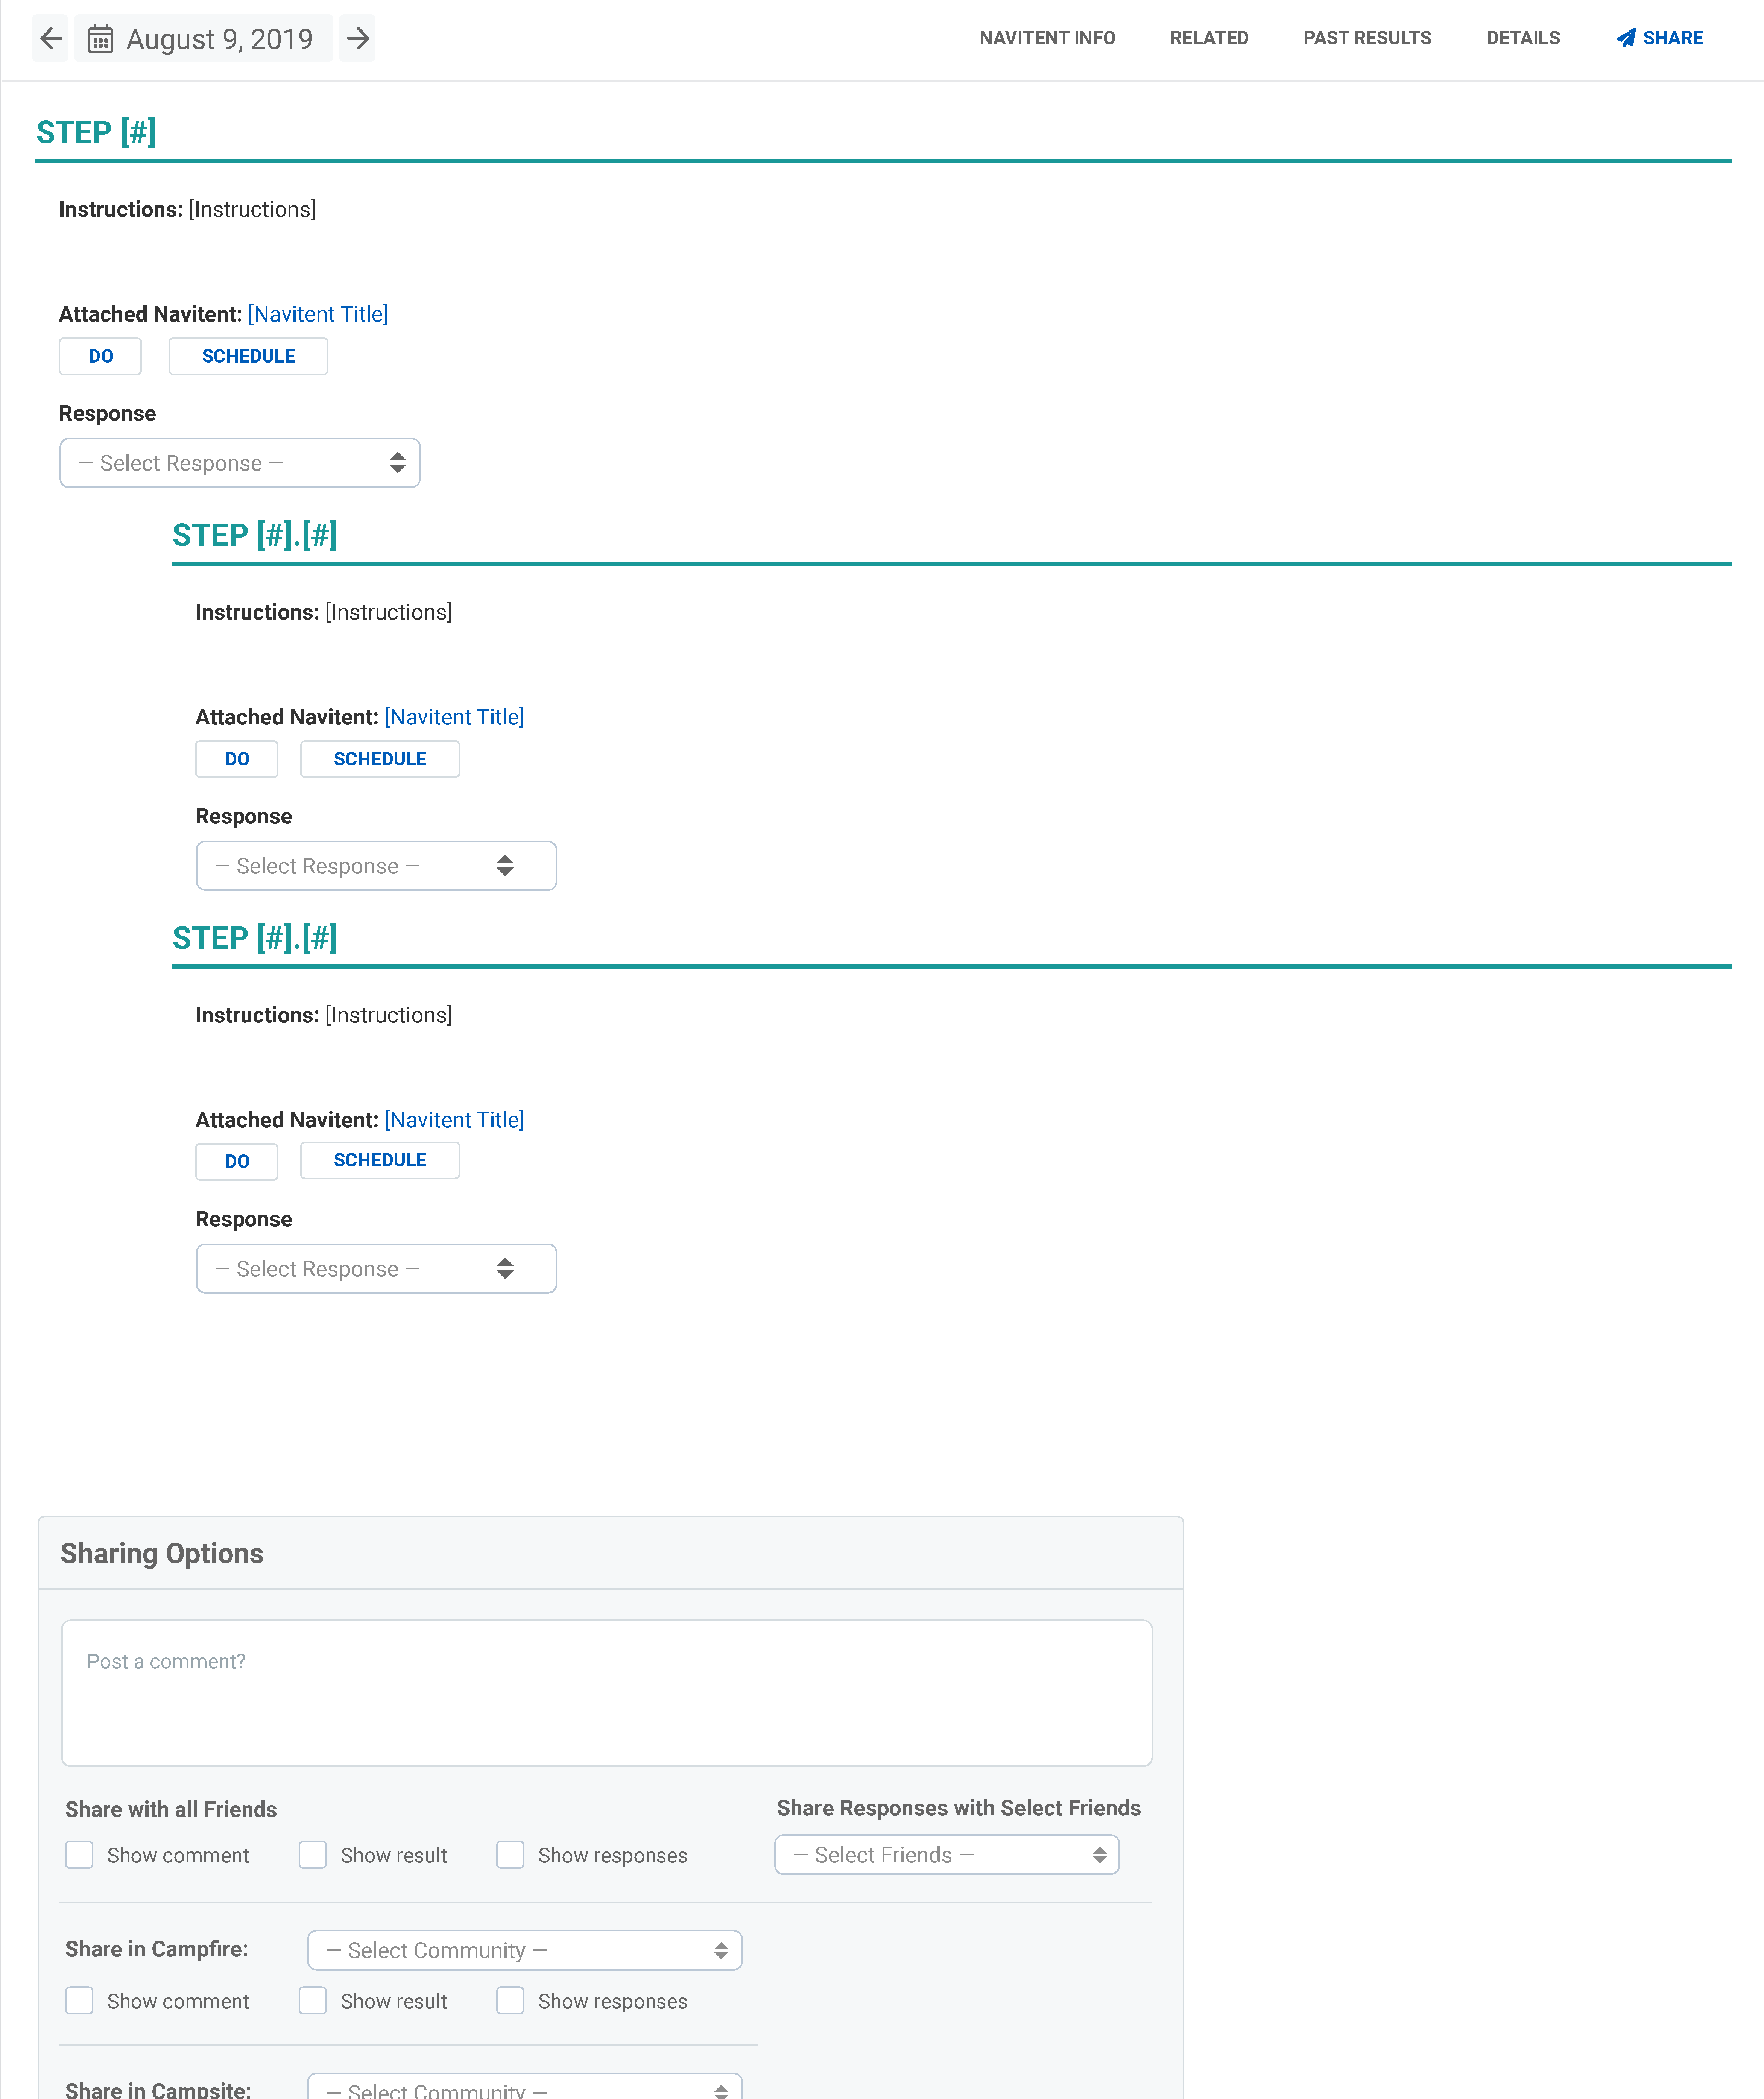Screen dimensions: 1764x2099
Task: Toggle Show responses under Share in Campfire
Action: click(x=510, y=2000)
